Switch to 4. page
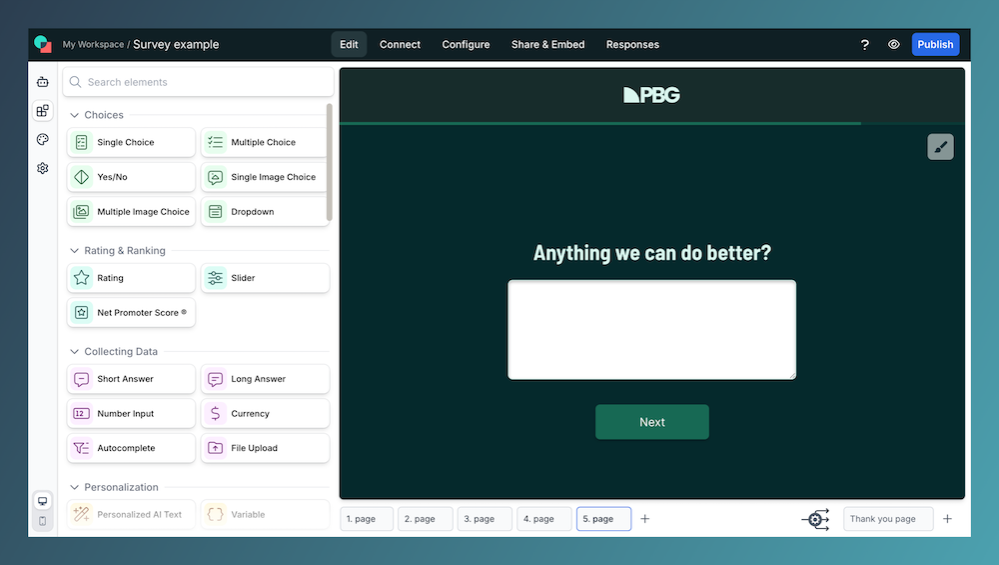 pos(544,519)
